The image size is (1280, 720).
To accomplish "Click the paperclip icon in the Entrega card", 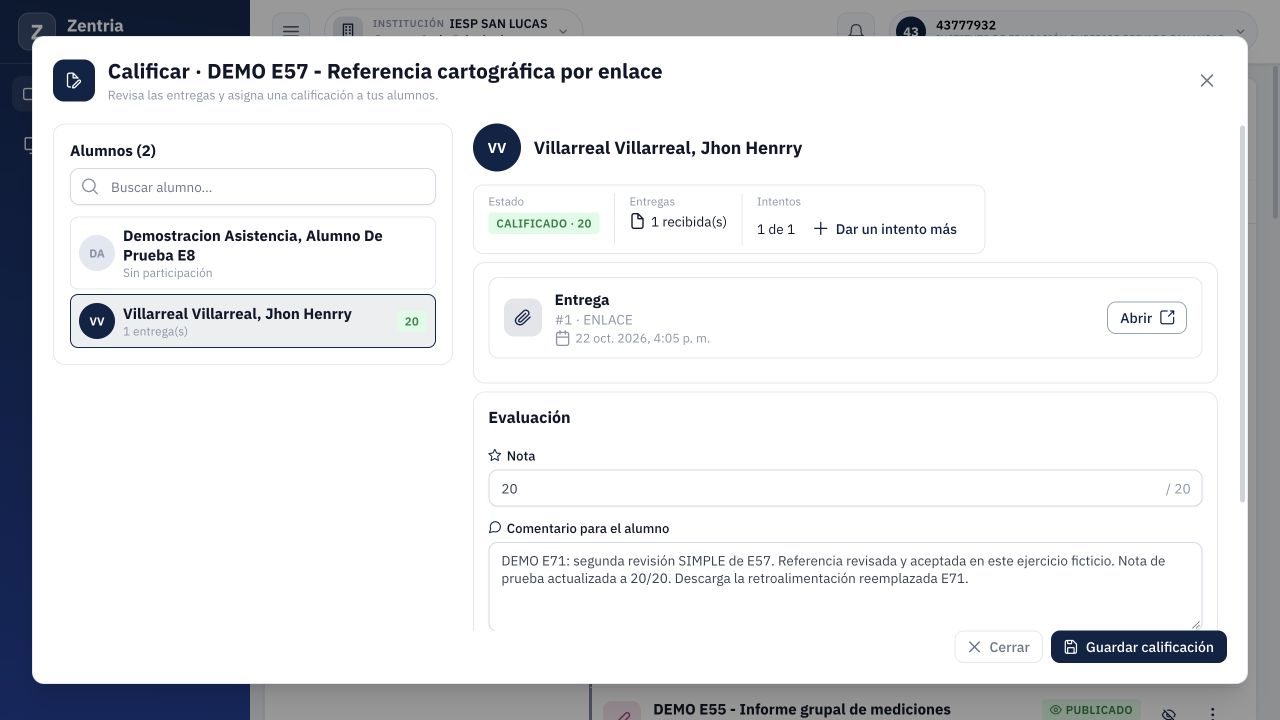I will pos(523,318).
